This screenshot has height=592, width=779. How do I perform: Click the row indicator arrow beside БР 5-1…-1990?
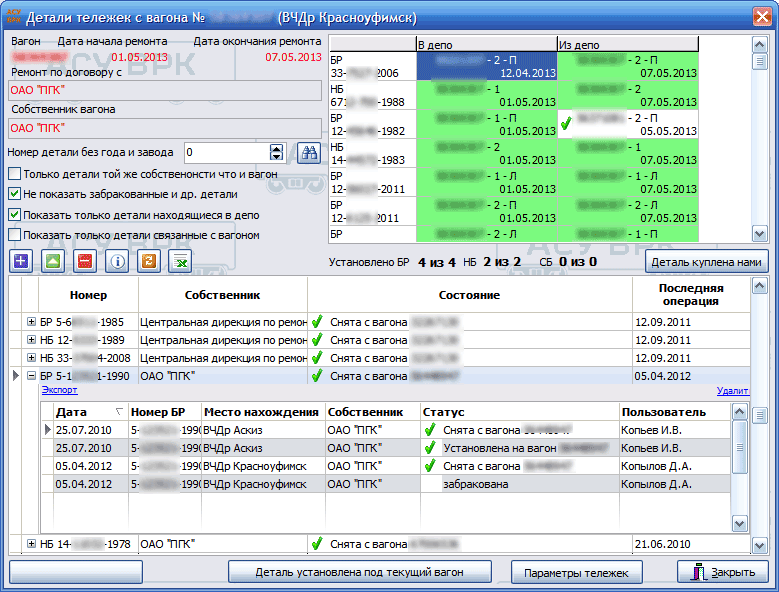[16, 376]
